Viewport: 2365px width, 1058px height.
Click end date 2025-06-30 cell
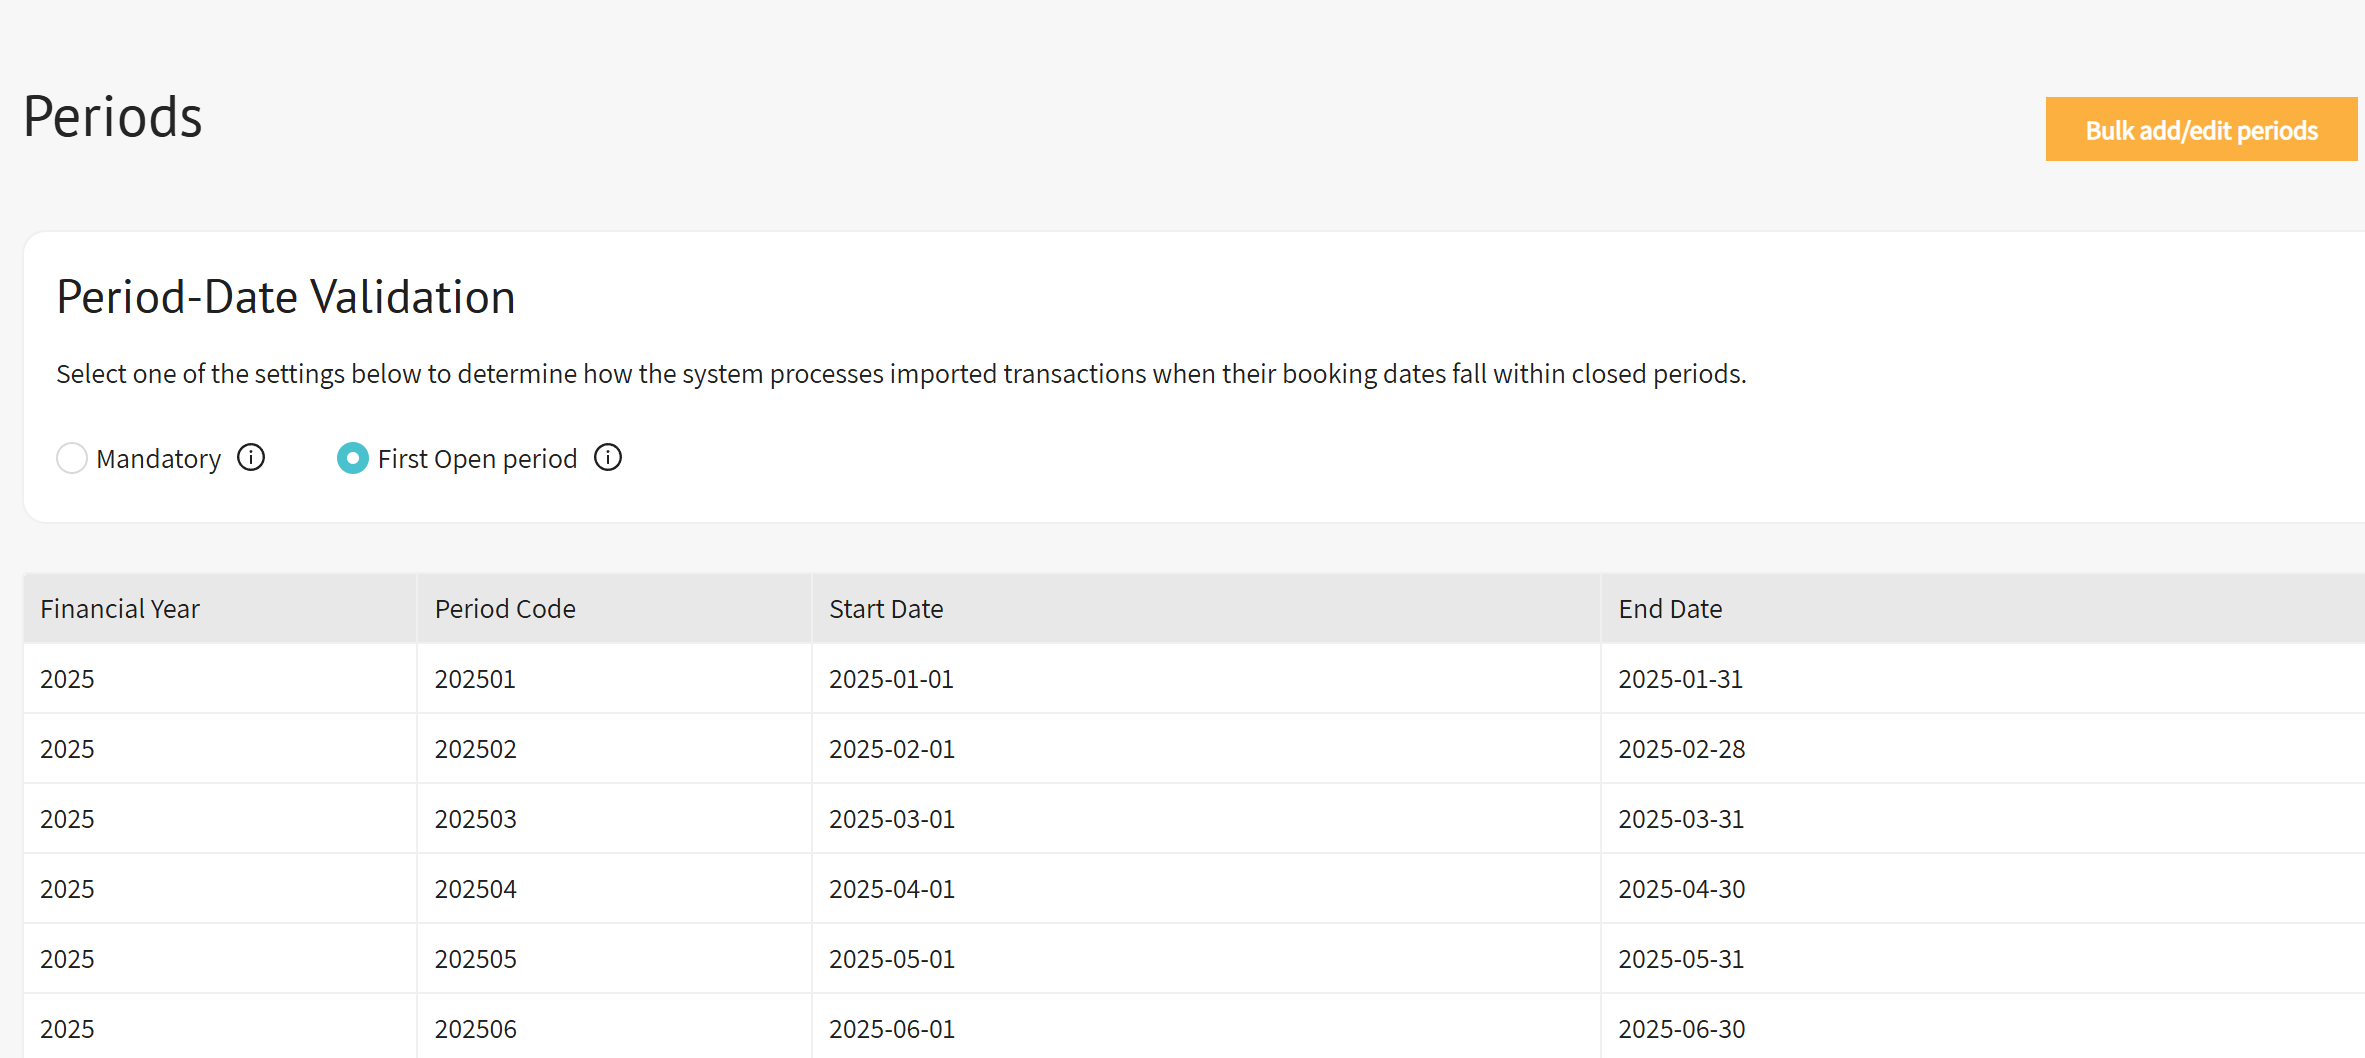[x=1682, y=1029]
